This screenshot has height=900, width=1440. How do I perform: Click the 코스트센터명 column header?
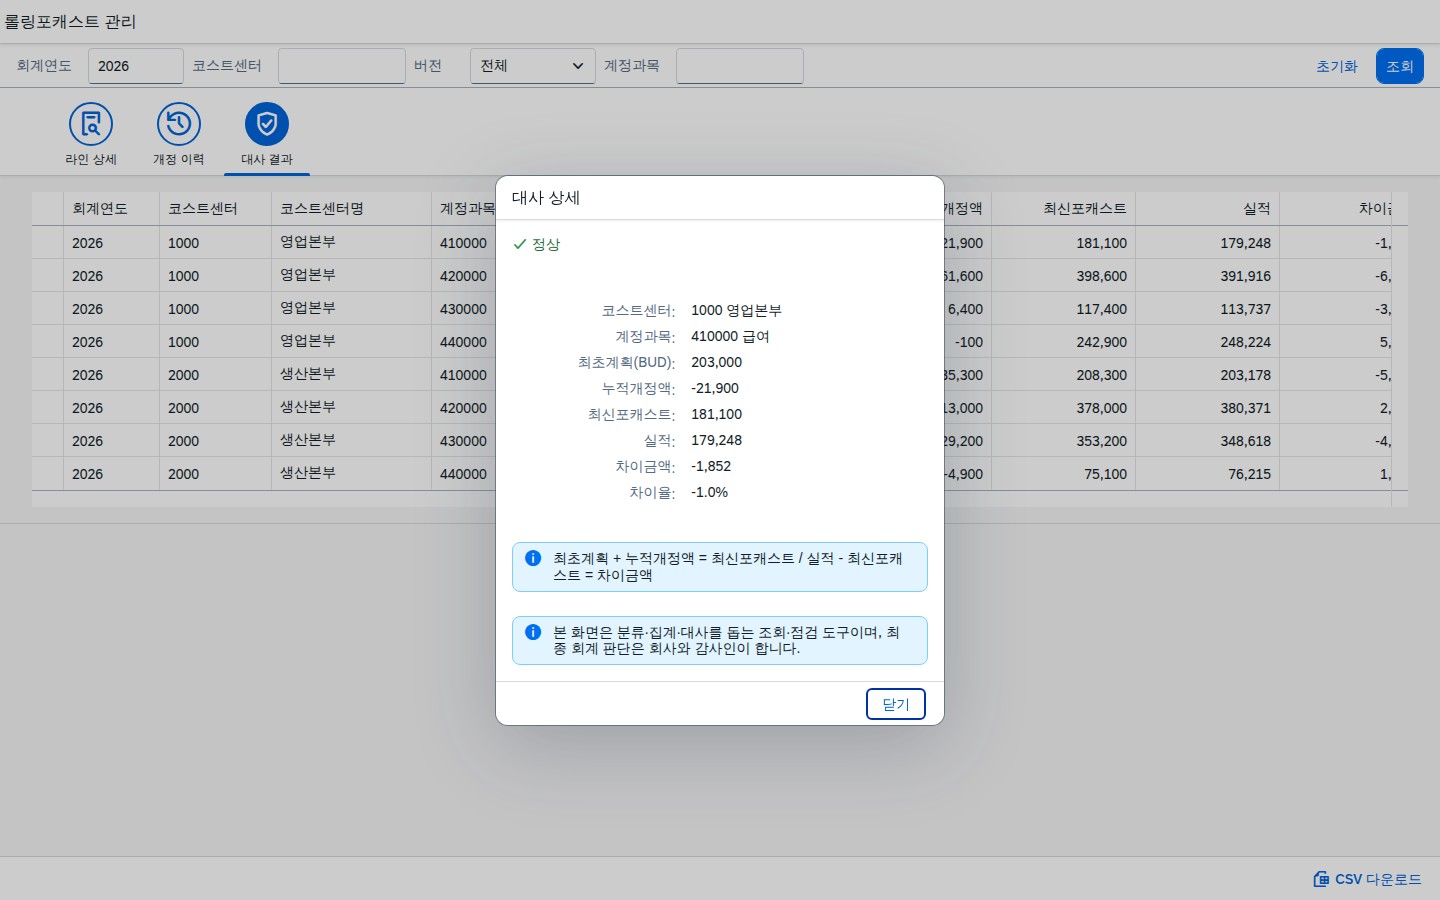click(351, 209)
